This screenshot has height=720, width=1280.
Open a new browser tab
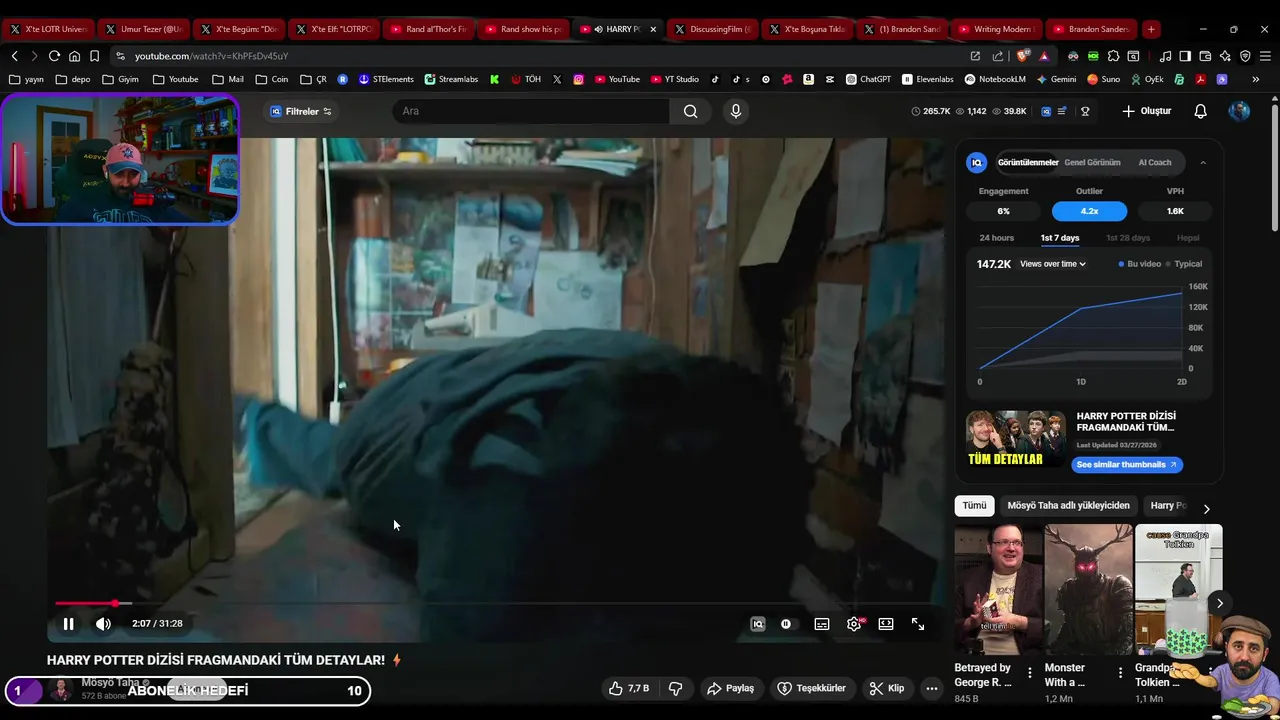click(1151, 29)
